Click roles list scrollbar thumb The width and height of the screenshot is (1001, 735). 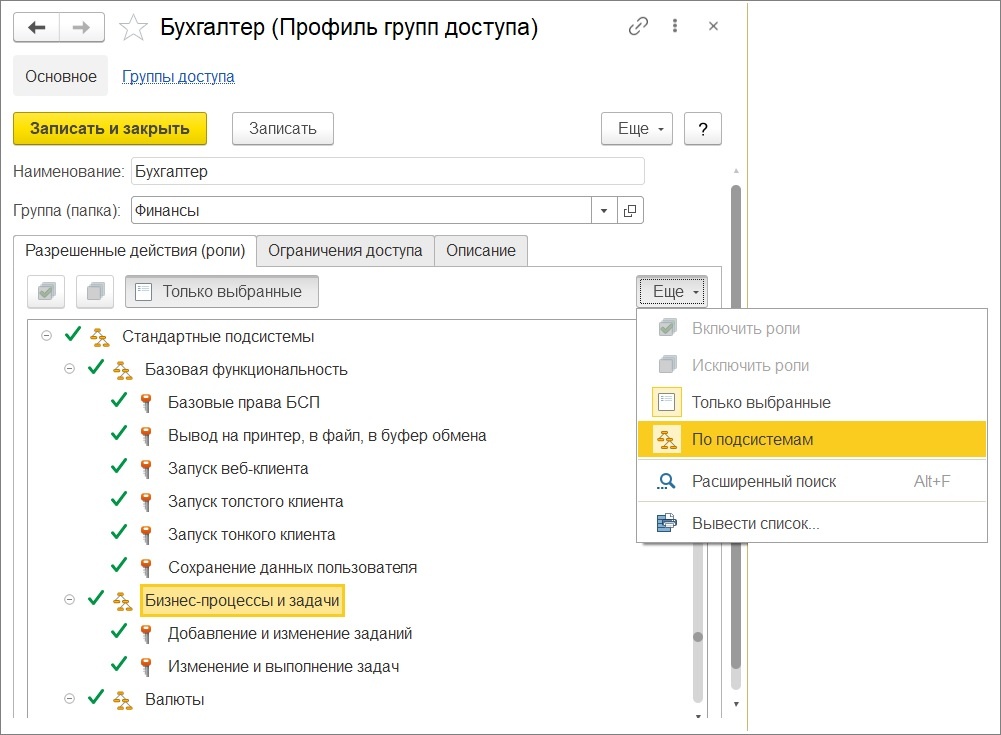tap(698, 637)
